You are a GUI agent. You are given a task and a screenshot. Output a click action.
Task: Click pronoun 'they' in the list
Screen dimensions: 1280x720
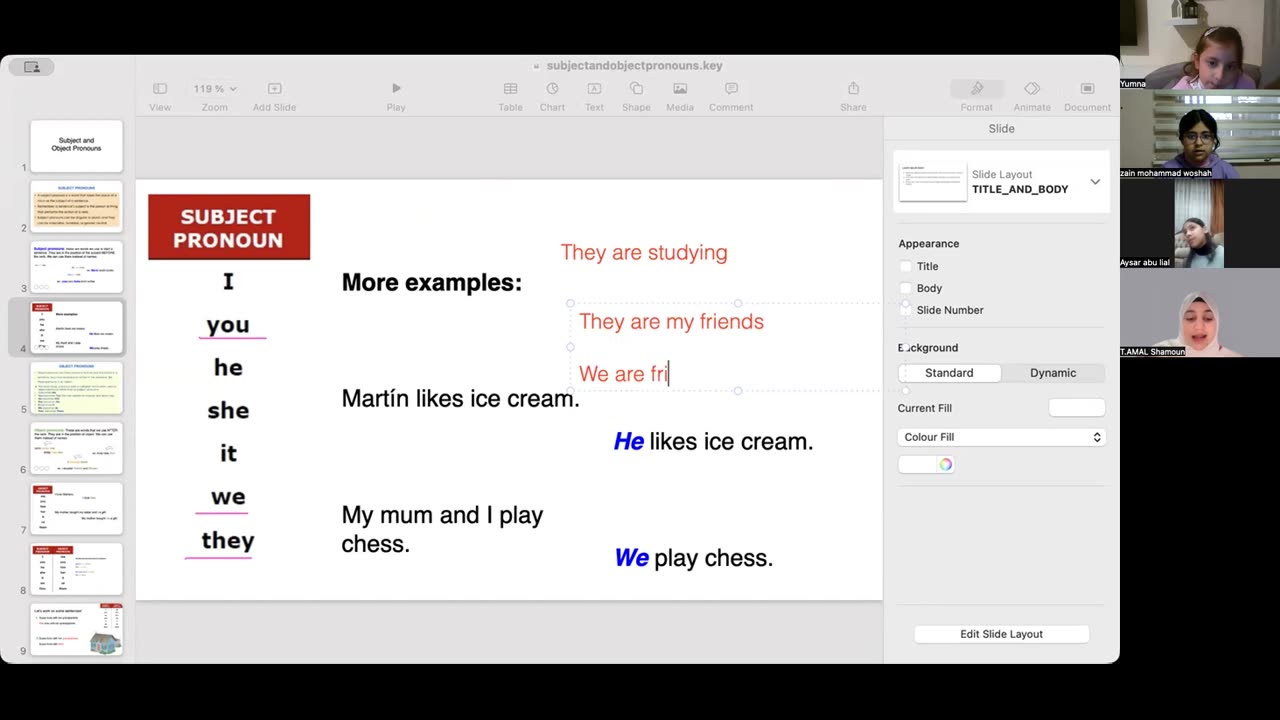pos(228,540)
